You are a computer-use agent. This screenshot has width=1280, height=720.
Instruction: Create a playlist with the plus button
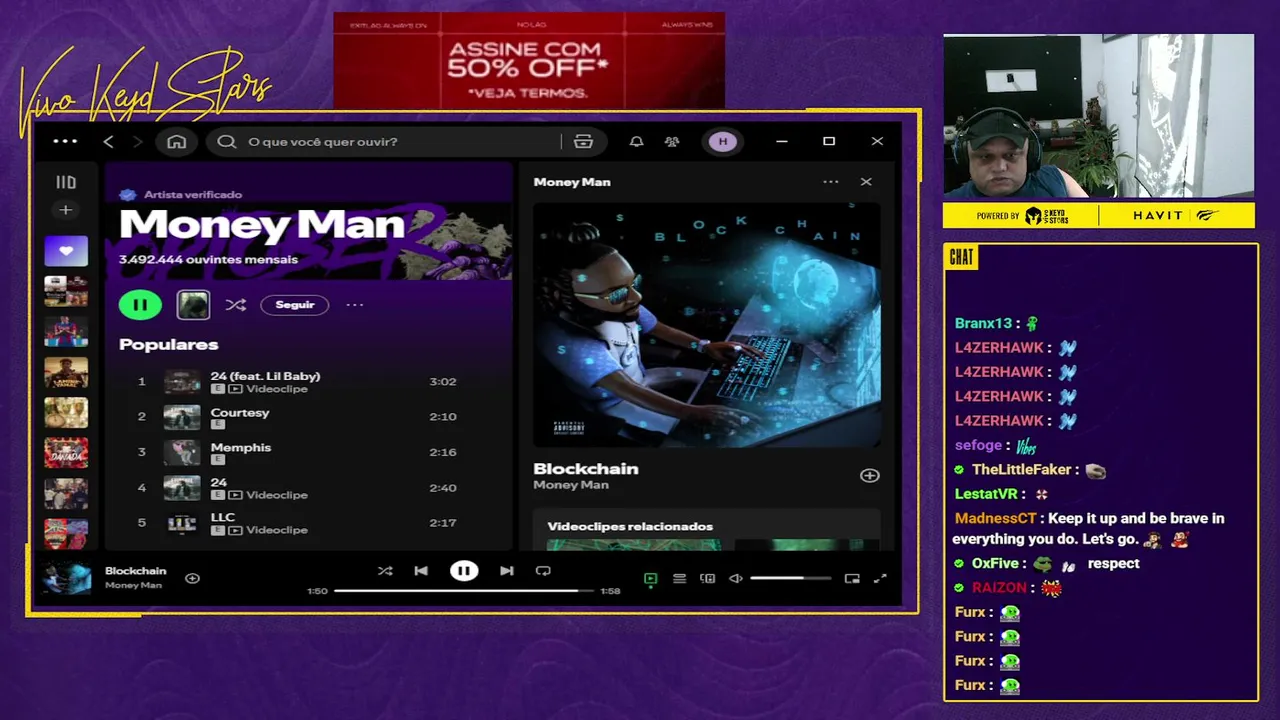[x=66, y=210]
